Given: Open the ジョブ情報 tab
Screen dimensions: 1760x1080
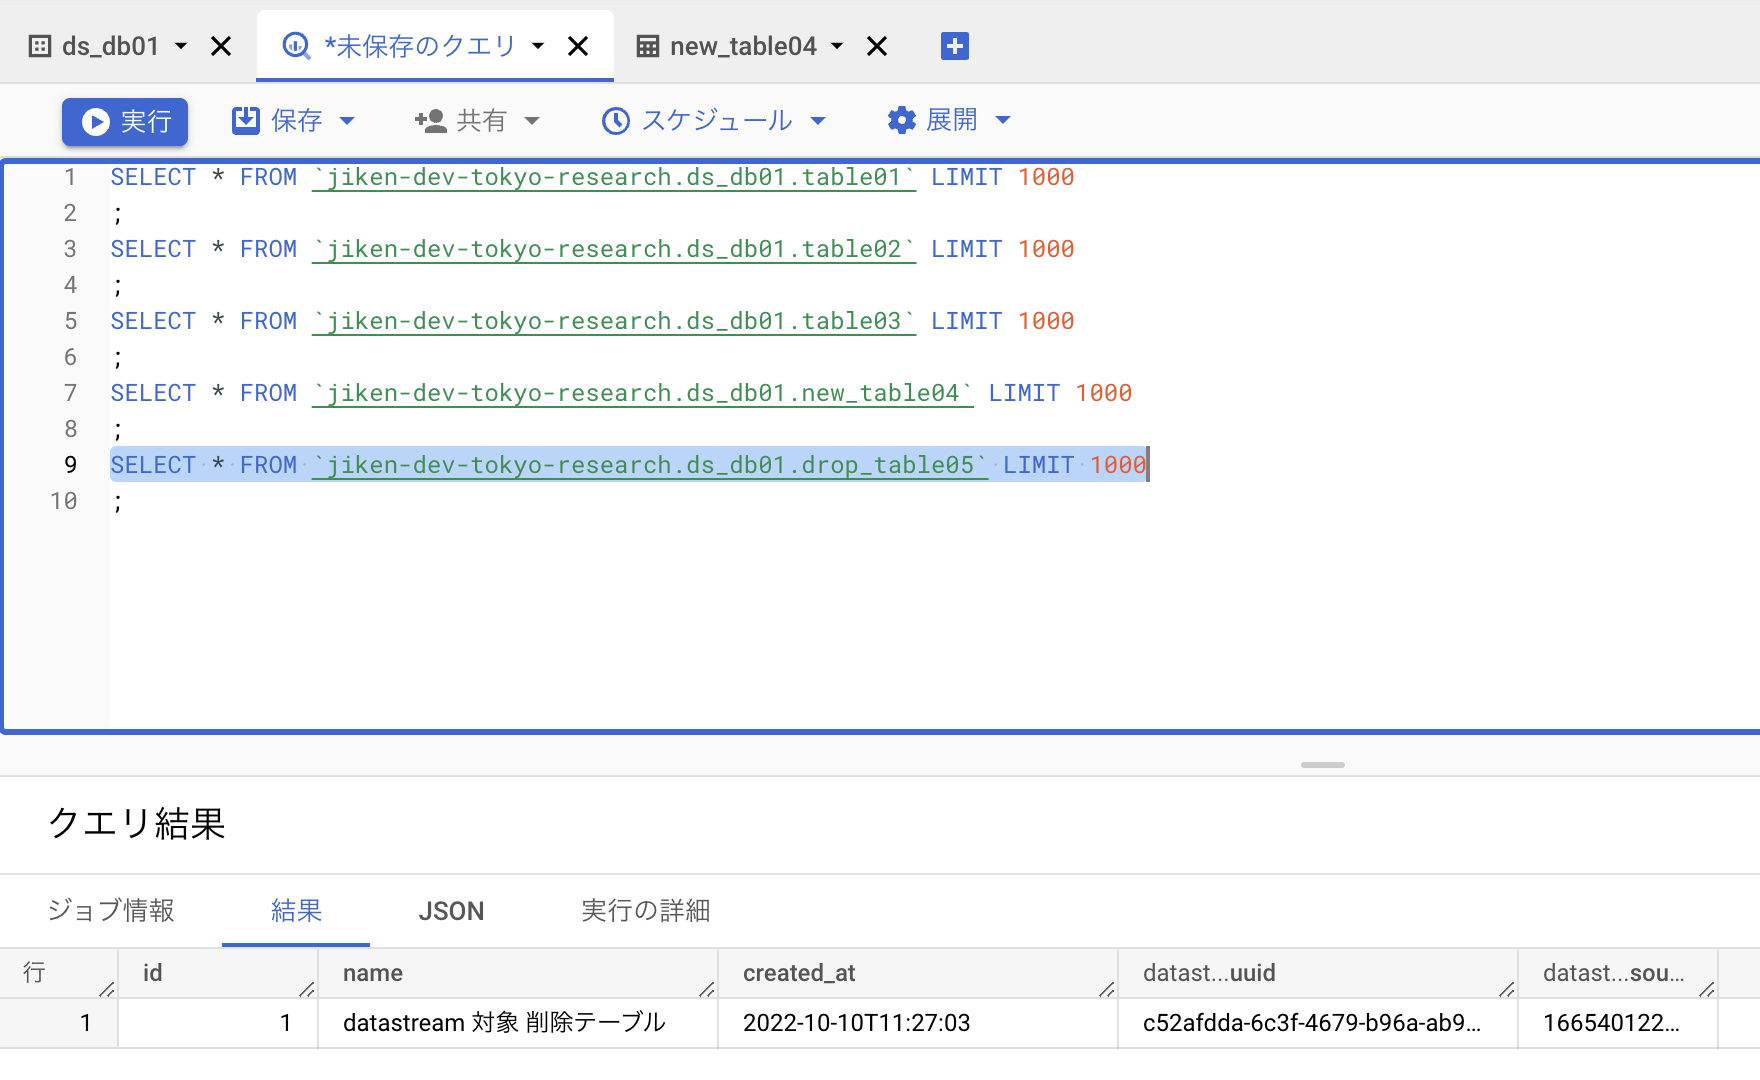Looking at the screenshot, I should click(x=111, y=911).
